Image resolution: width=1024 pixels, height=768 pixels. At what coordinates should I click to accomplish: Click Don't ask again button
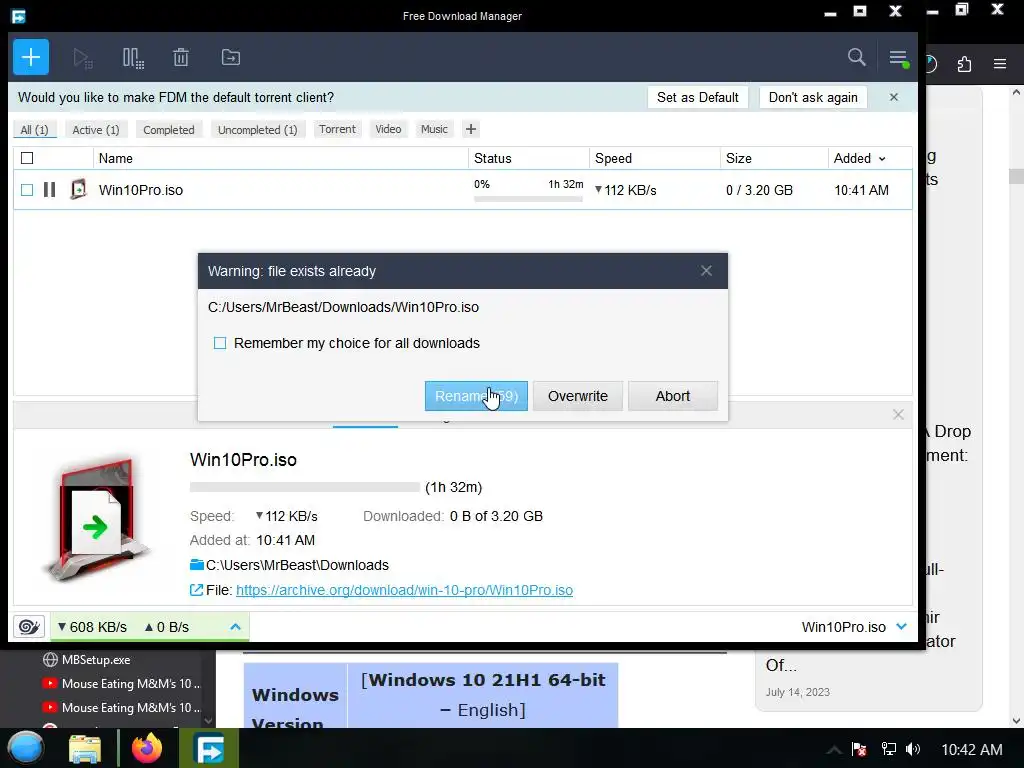pos(813,97)
